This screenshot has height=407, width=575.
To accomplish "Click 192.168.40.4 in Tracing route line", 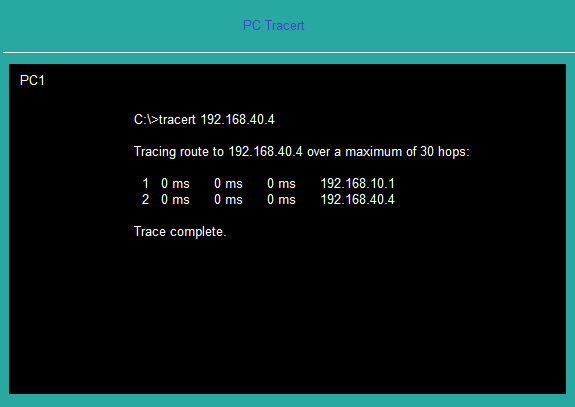I will (x=265, y=151).
